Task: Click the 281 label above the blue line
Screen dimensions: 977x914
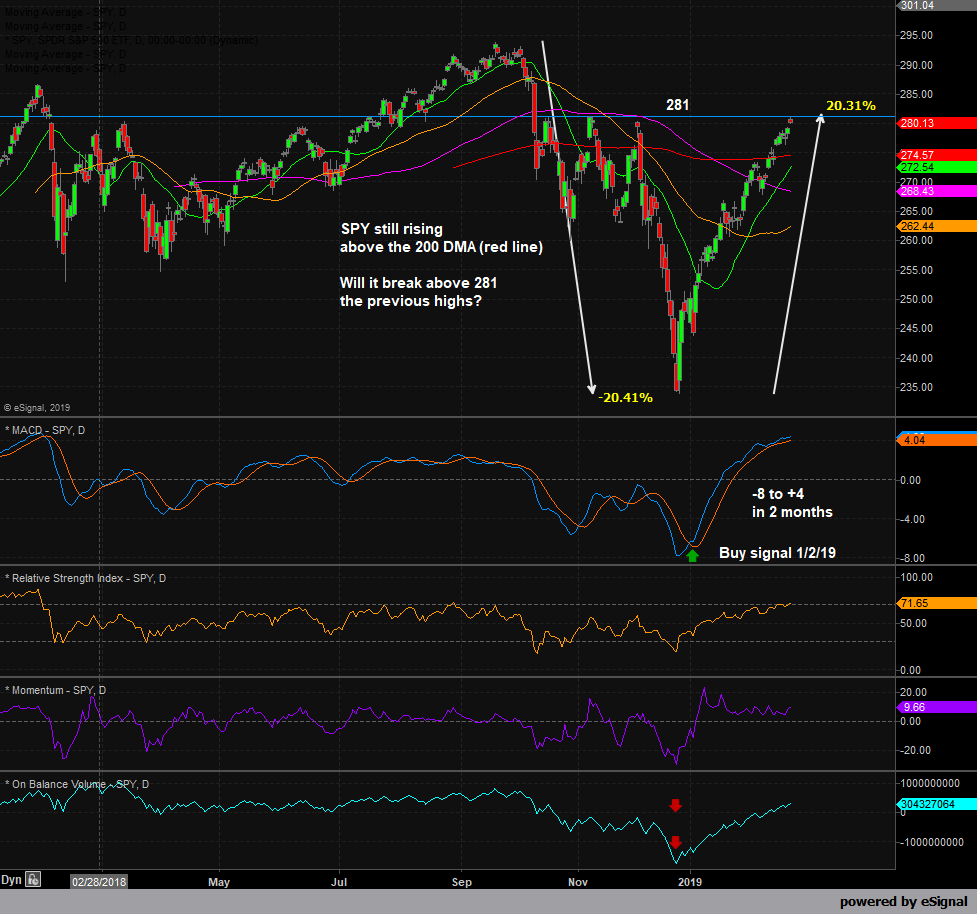Action: [x=677, y=105]
